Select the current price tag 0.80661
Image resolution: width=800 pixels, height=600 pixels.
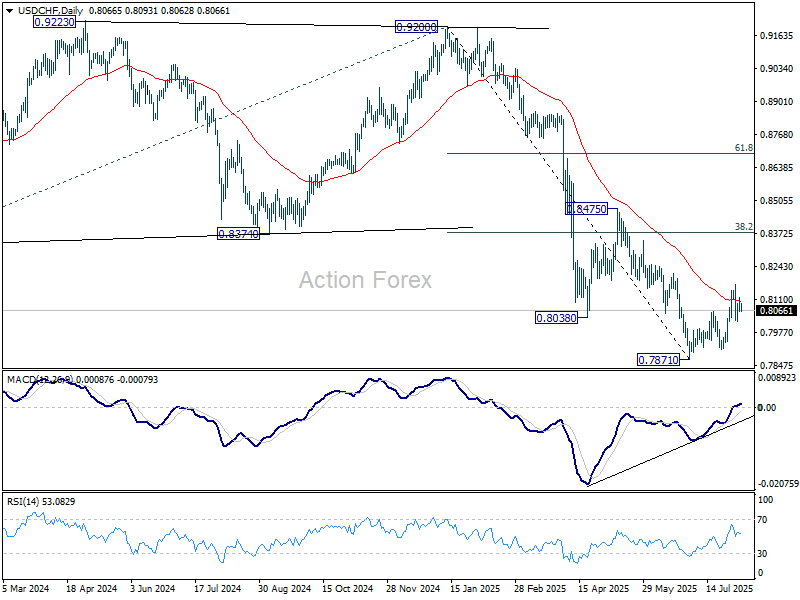(x=777, y=311)
